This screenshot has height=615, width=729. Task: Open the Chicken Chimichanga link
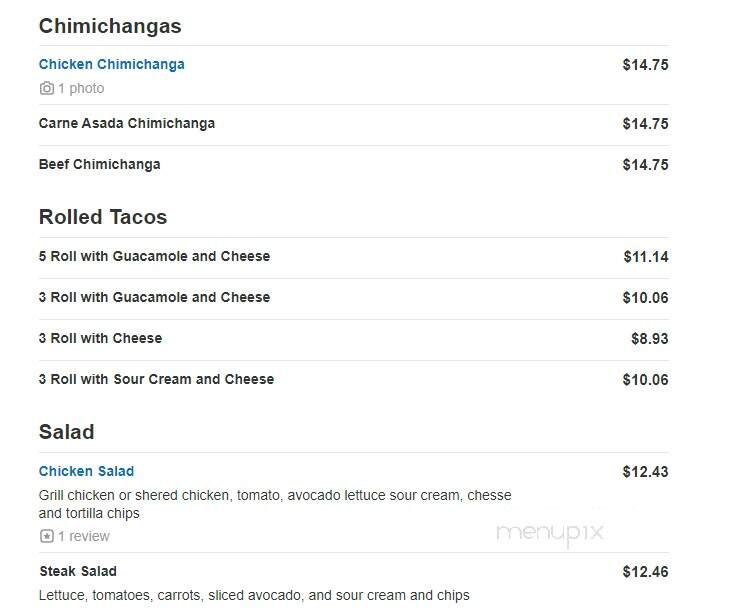(112, 64)
